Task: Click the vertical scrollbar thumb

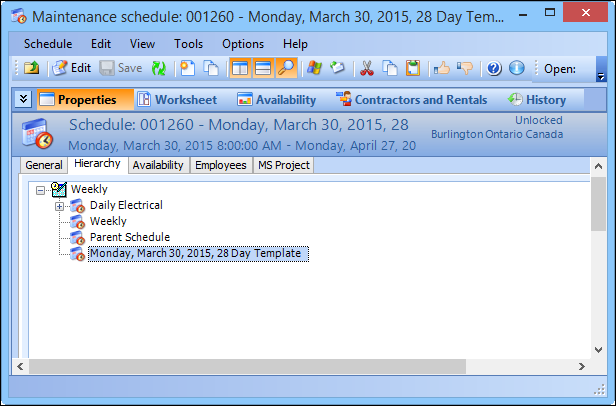Action: point(598,204)
